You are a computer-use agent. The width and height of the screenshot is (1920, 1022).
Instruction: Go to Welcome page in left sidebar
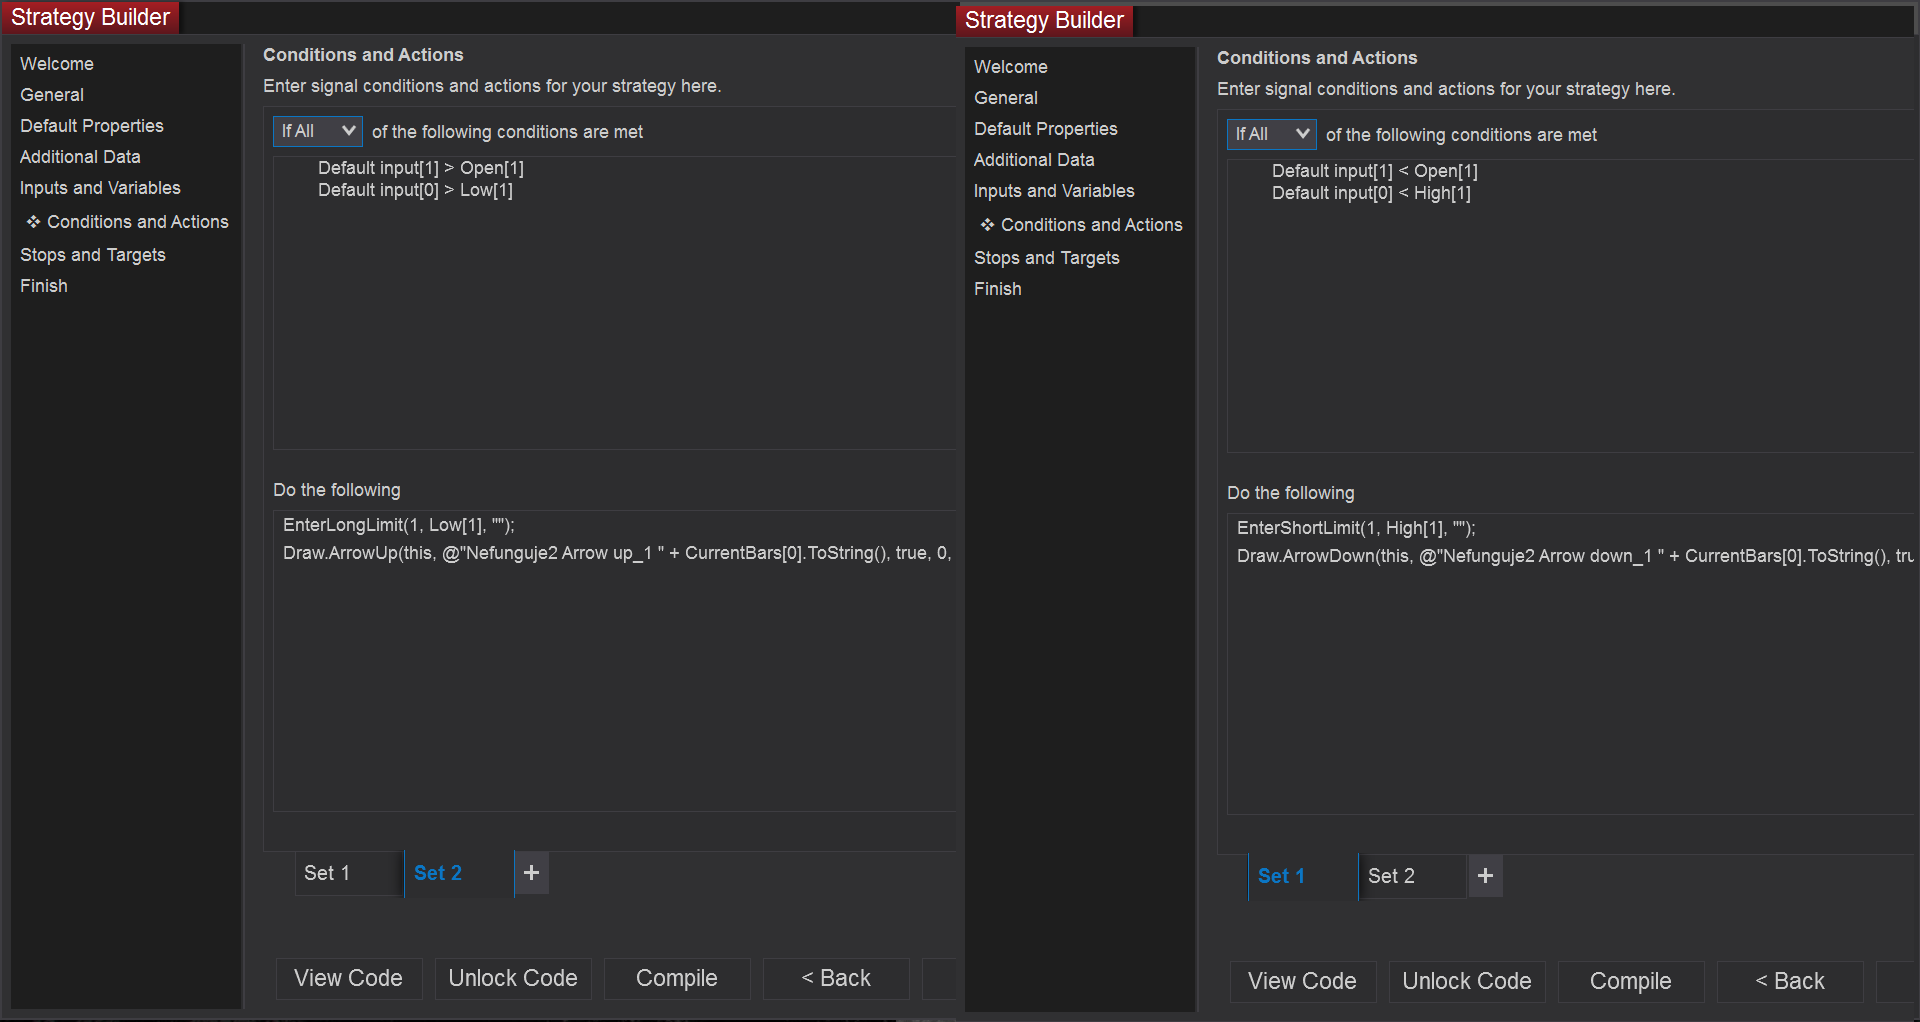(x=57, y=64)
